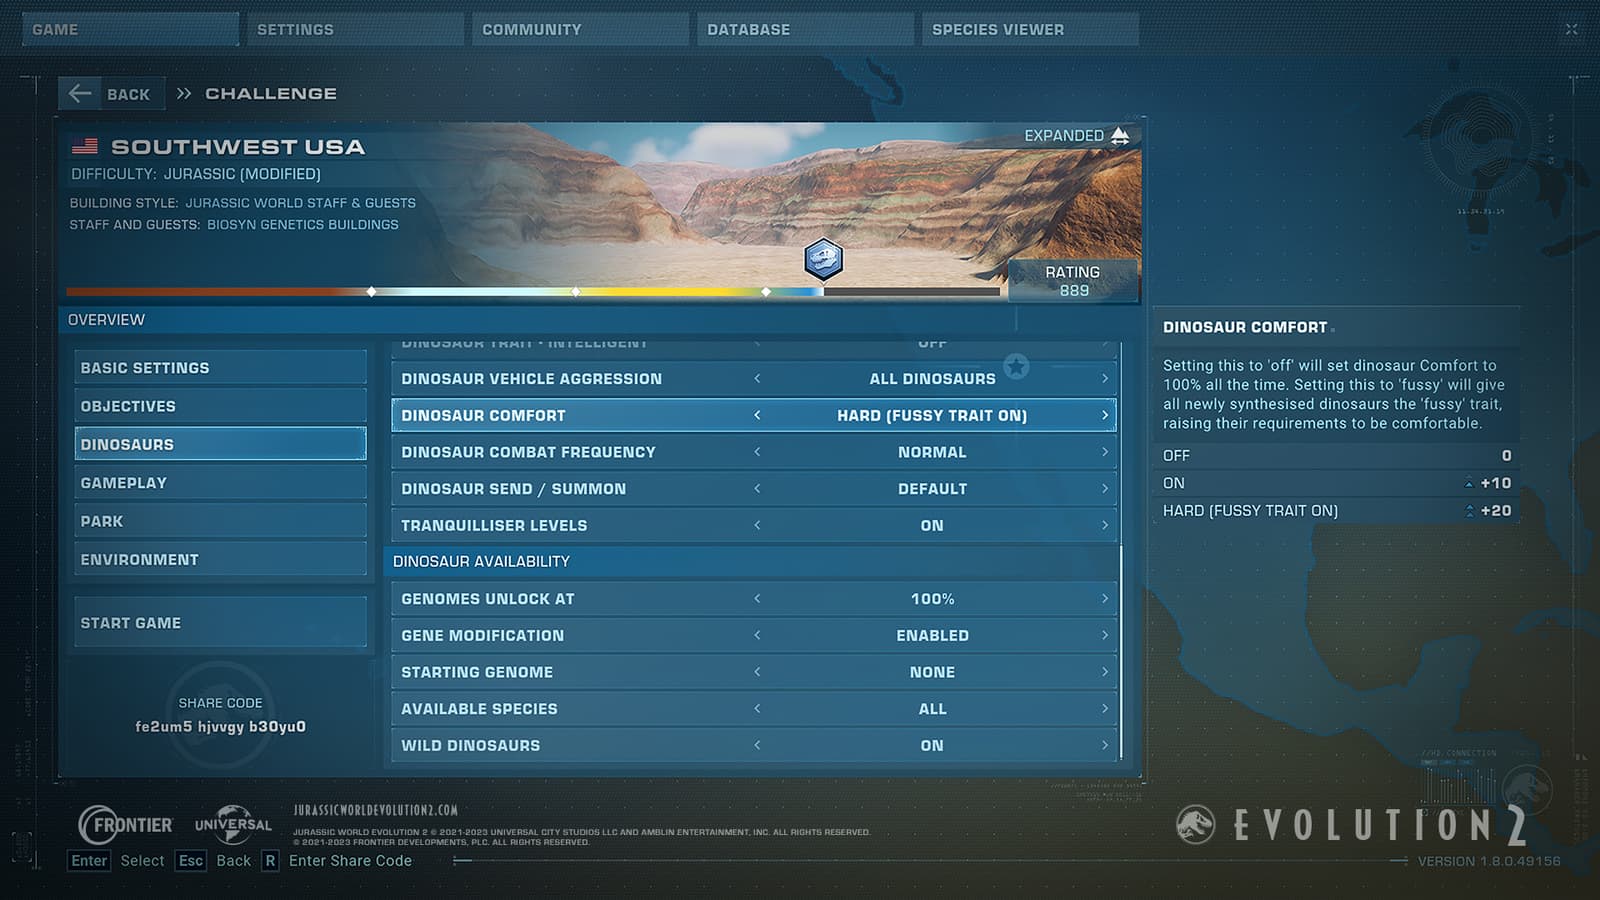Open the Community tab
The image size is (1600, 900).
coord(580,30)
